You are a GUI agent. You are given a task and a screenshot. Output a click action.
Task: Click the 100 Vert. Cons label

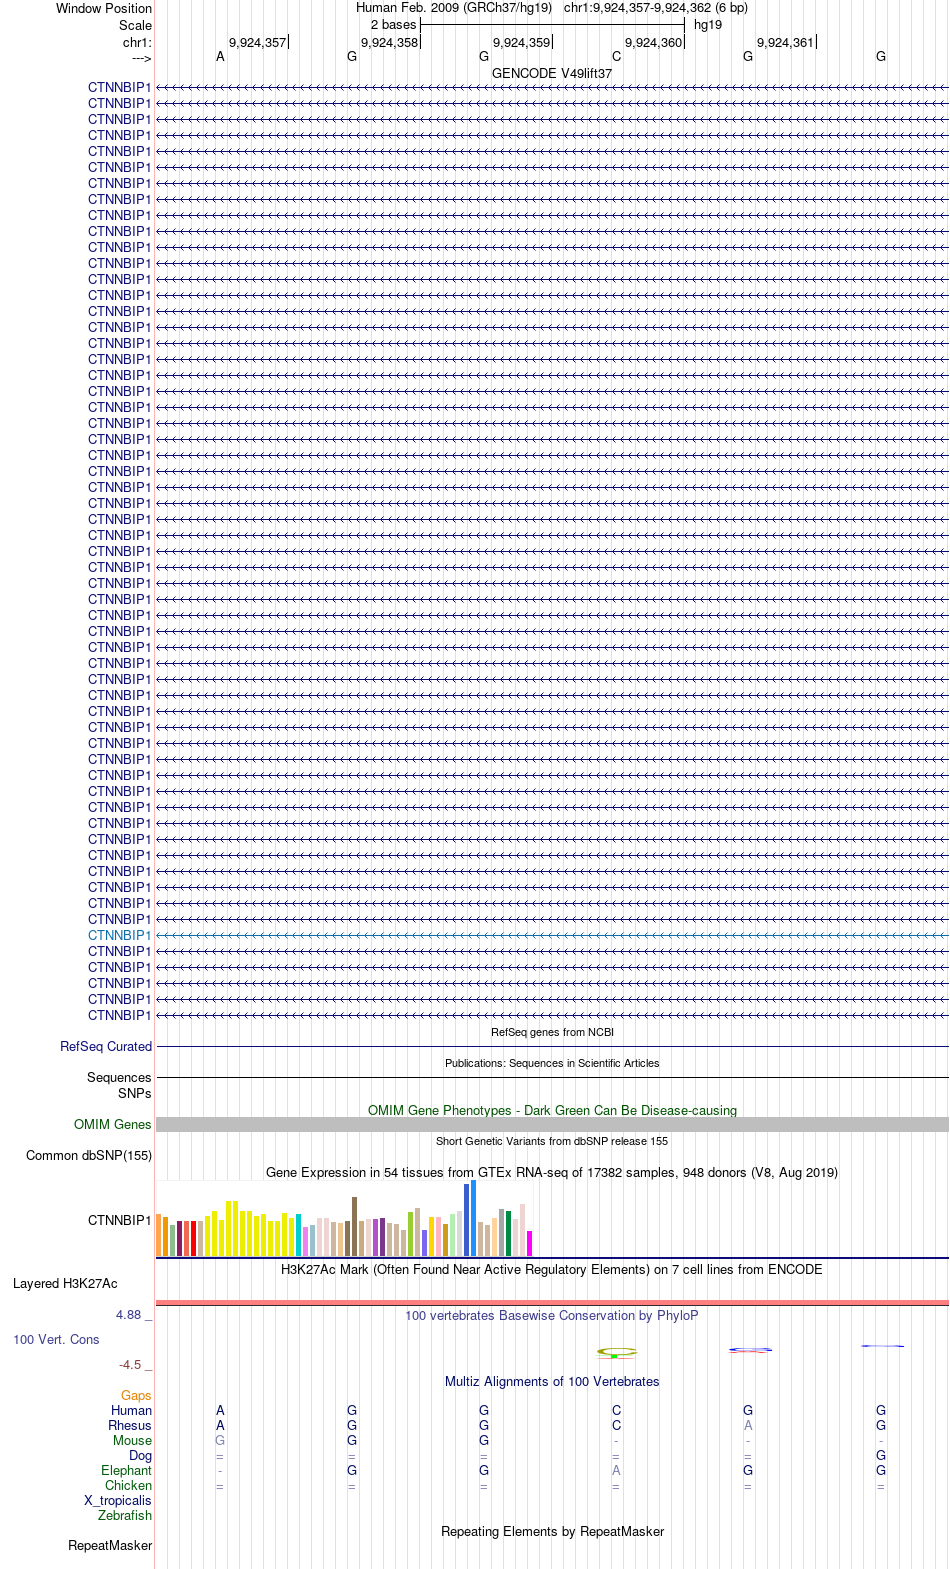tap(56, 1339)
